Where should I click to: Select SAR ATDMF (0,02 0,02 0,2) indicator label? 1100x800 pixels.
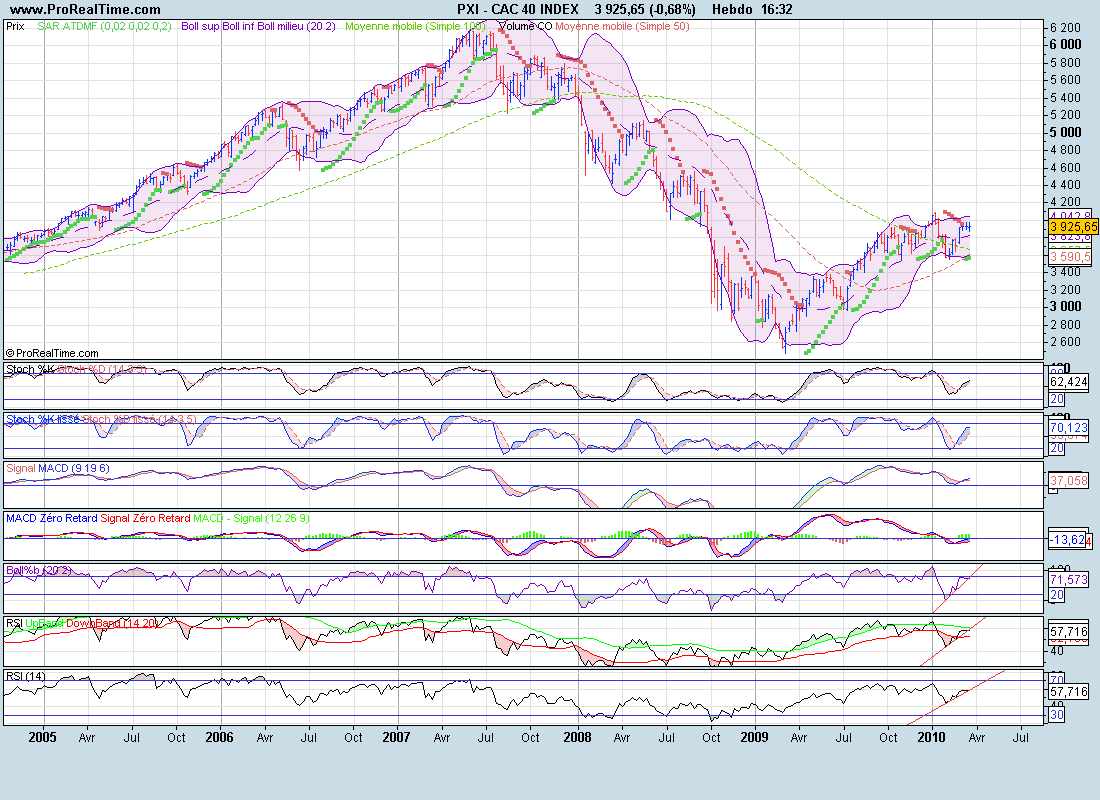click(x=105, y=27)
